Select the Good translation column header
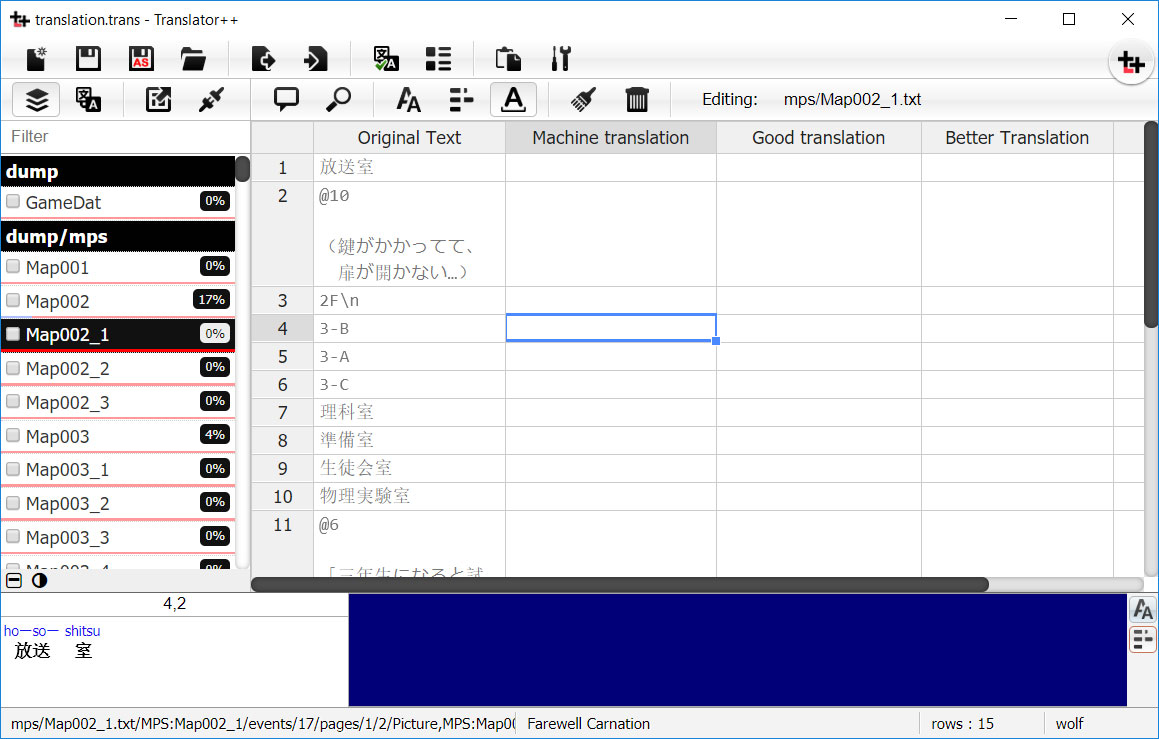 [x=817, y=137]
